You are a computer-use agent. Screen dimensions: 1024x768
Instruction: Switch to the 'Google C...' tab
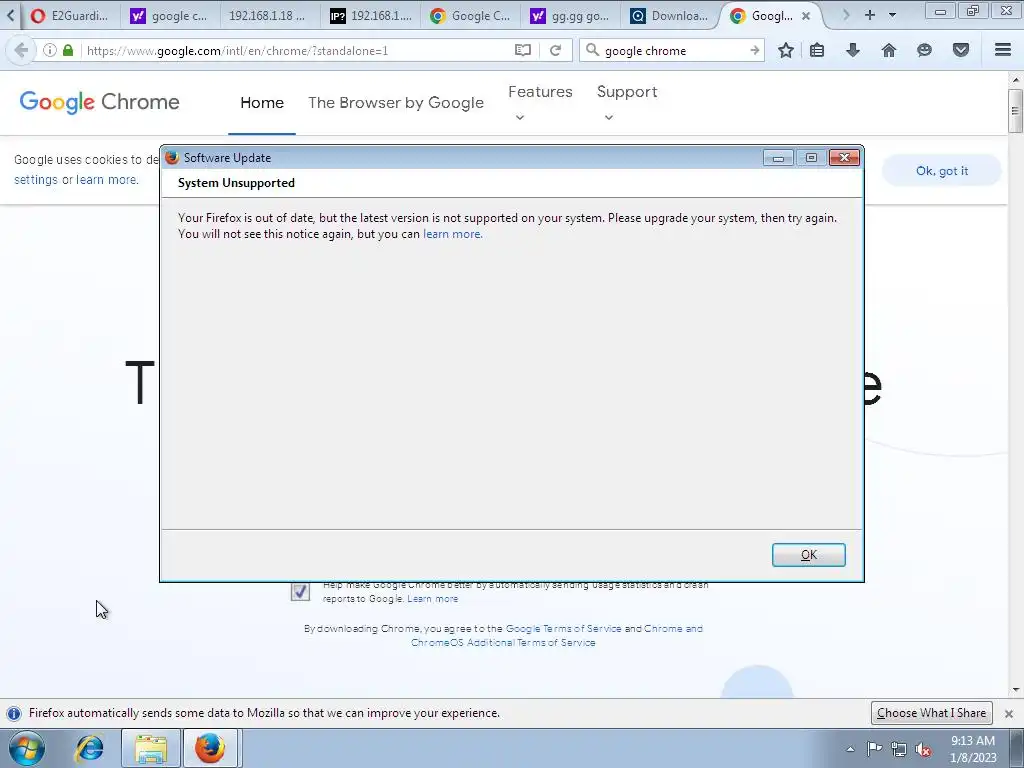pyautogui.click(x=470, y=16)
